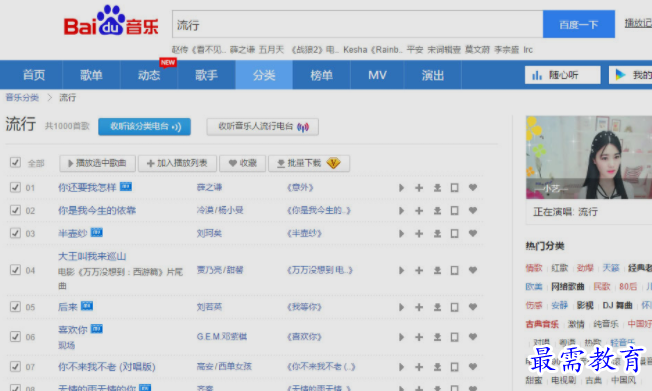Go to 首页 nav tab
The image size is (652, 391).
(34, 75)
